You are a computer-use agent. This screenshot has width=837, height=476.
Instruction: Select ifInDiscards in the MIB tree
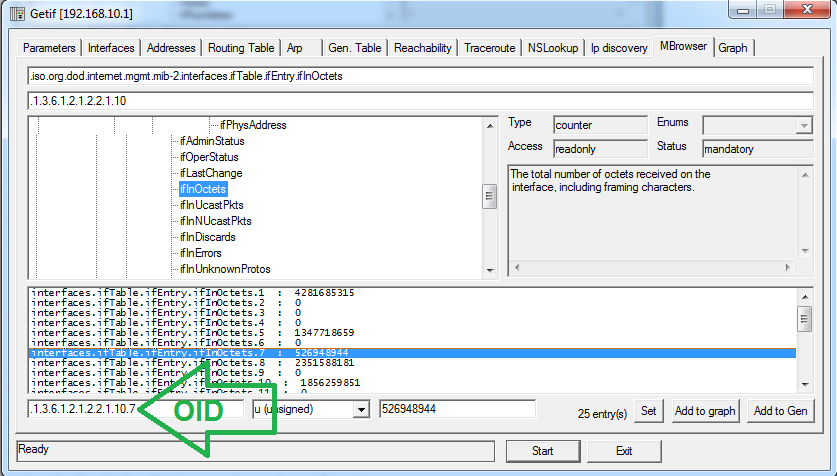click(207, 237)
